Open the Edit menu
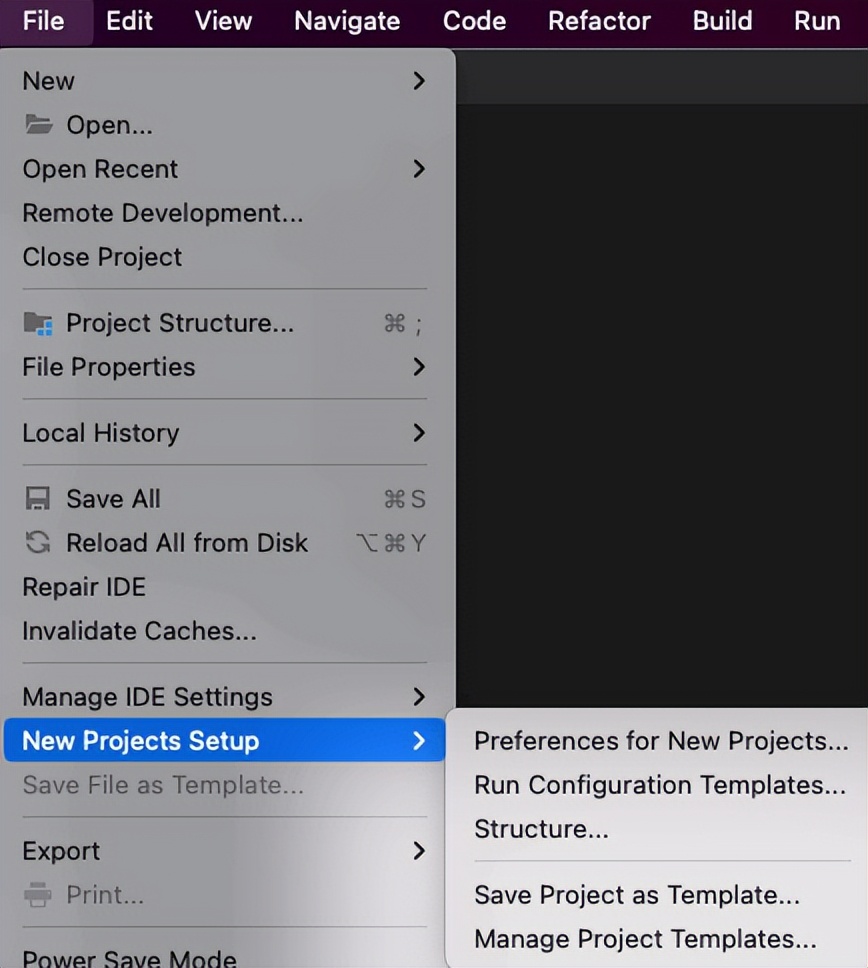868x968 pixels. point(129,21)
